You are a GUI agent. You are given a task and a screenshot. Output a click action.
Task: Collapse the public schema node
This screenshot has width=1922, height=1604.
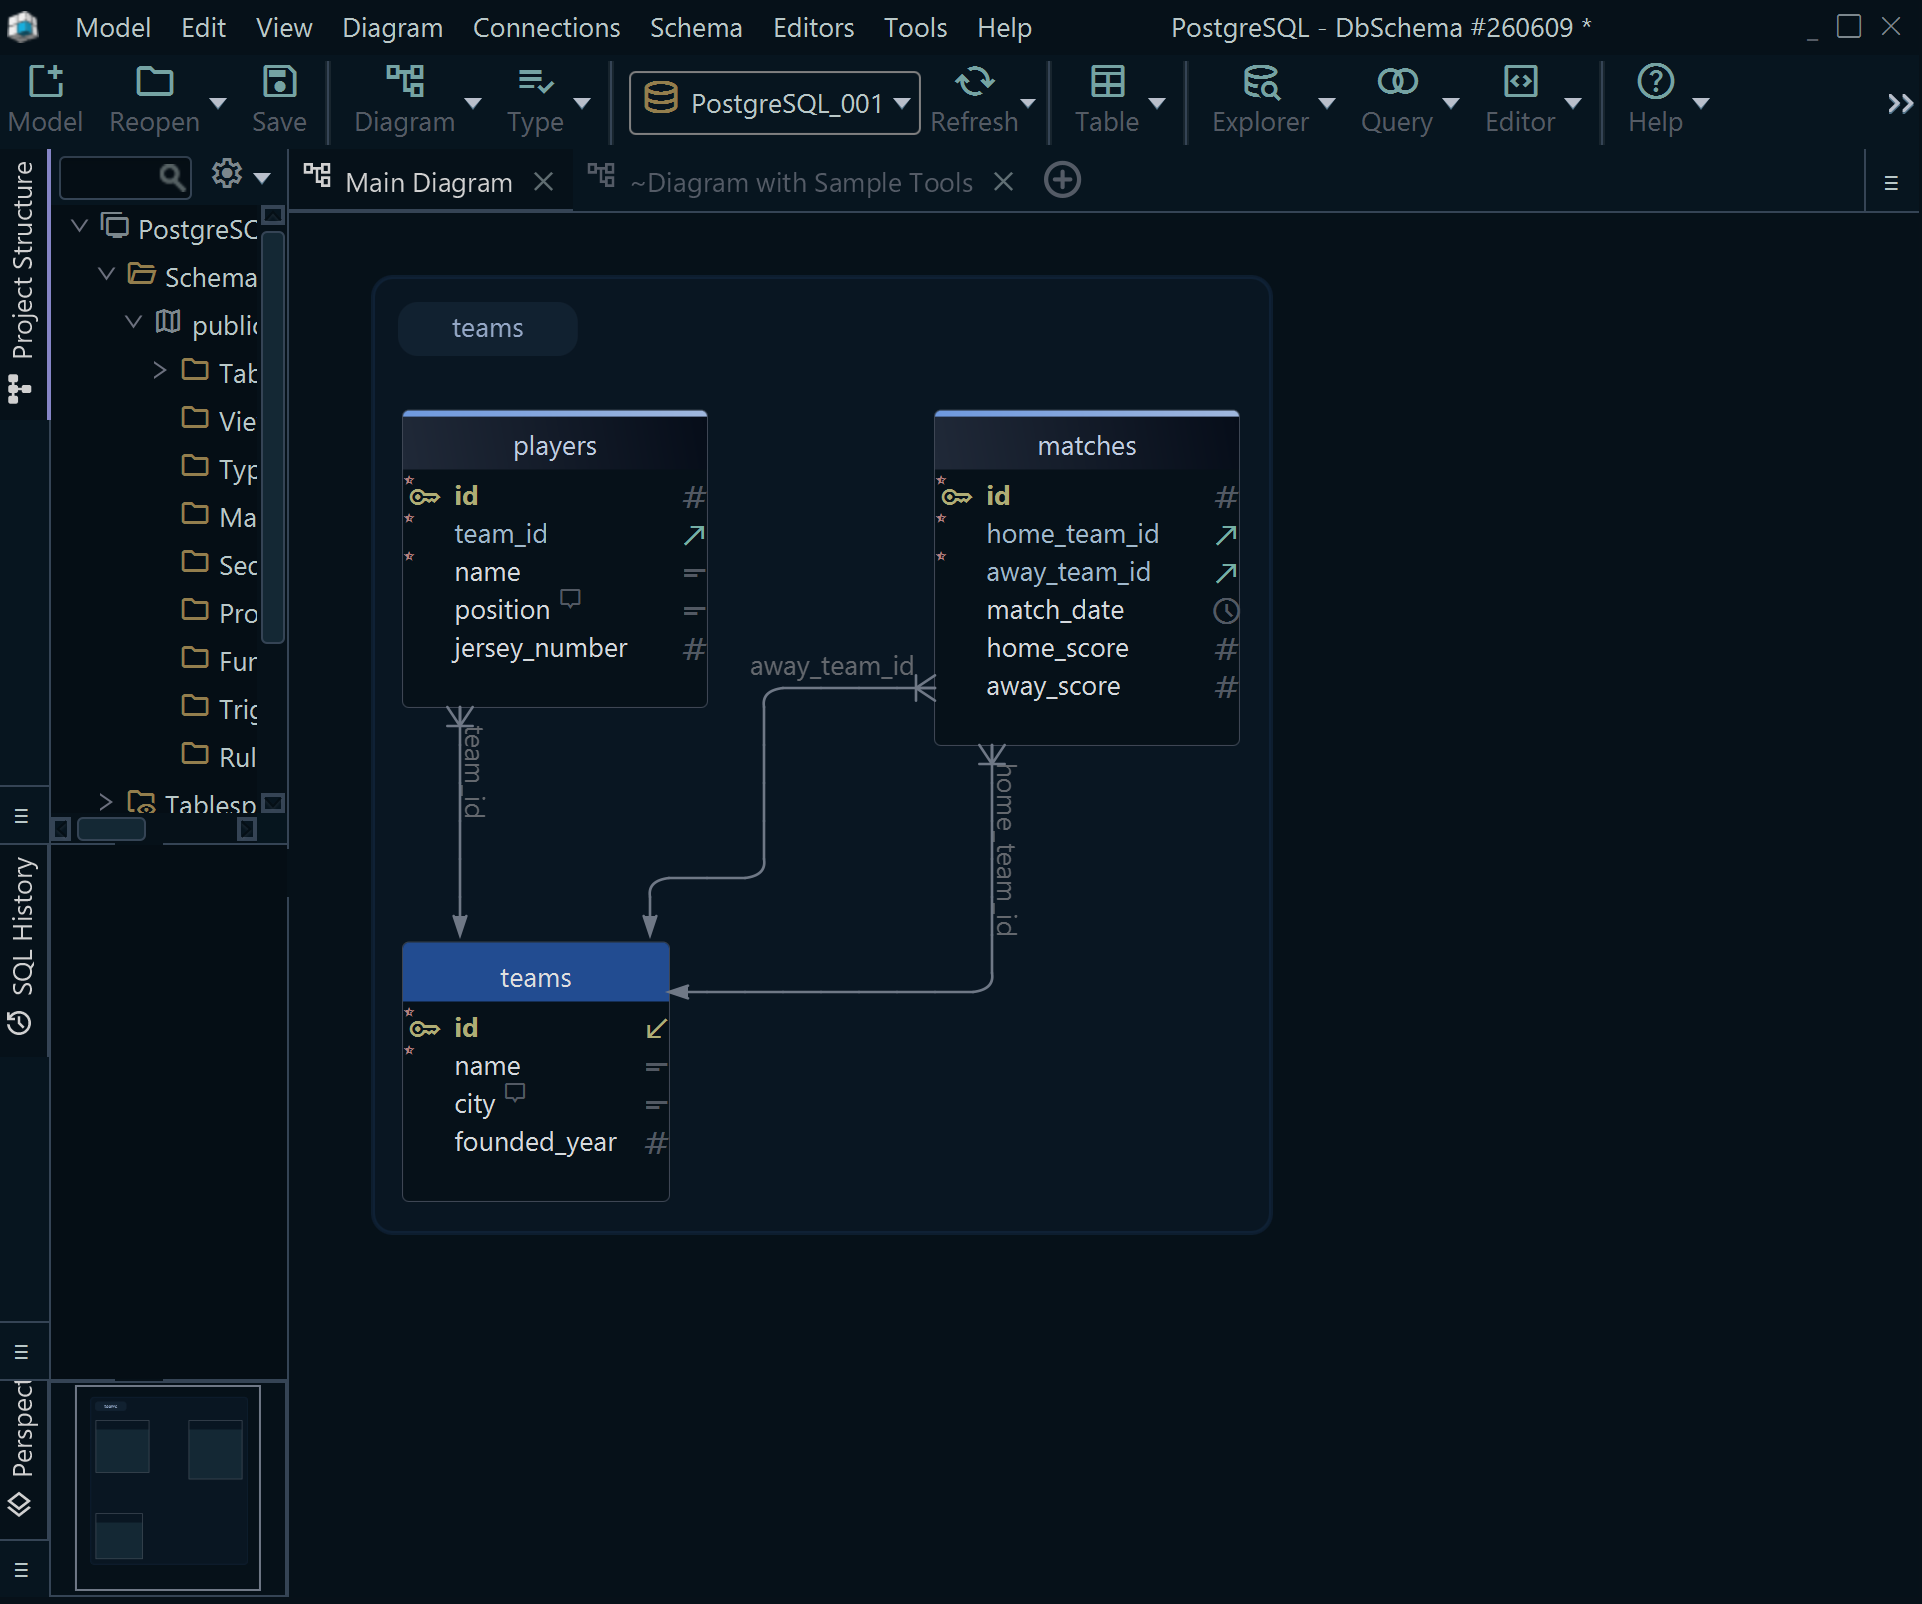[133, 322]
